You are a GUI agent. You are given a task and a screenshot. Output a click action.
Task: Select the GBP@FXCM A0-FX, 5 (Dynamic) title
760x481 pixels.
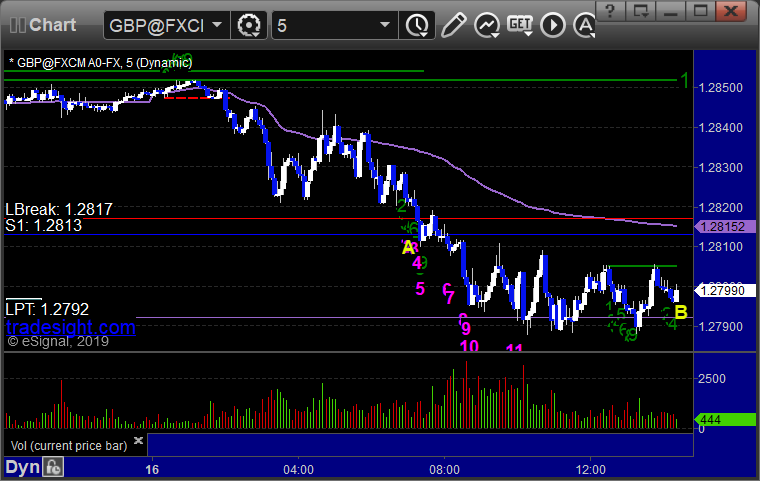tap(100, 63)
